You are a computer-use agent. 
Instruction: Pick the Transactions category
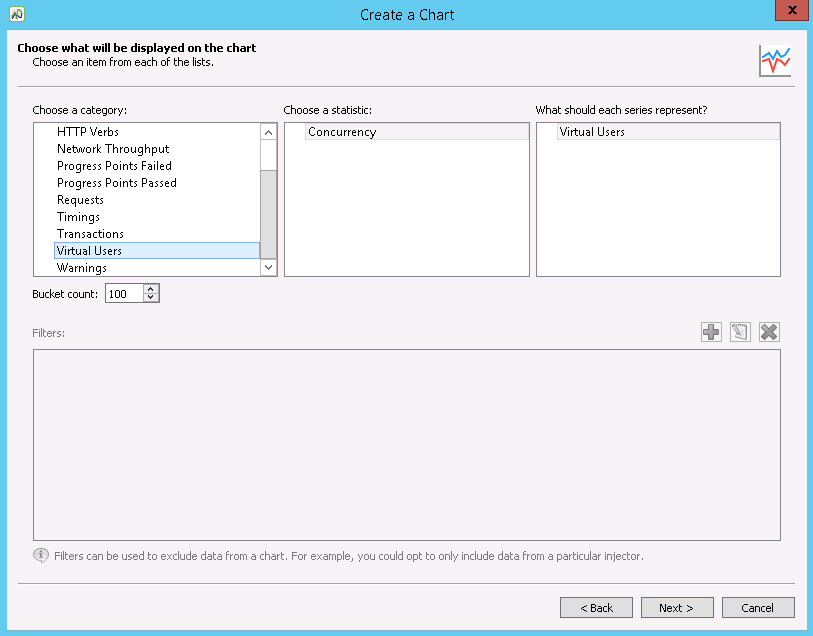tap(90, 234)
